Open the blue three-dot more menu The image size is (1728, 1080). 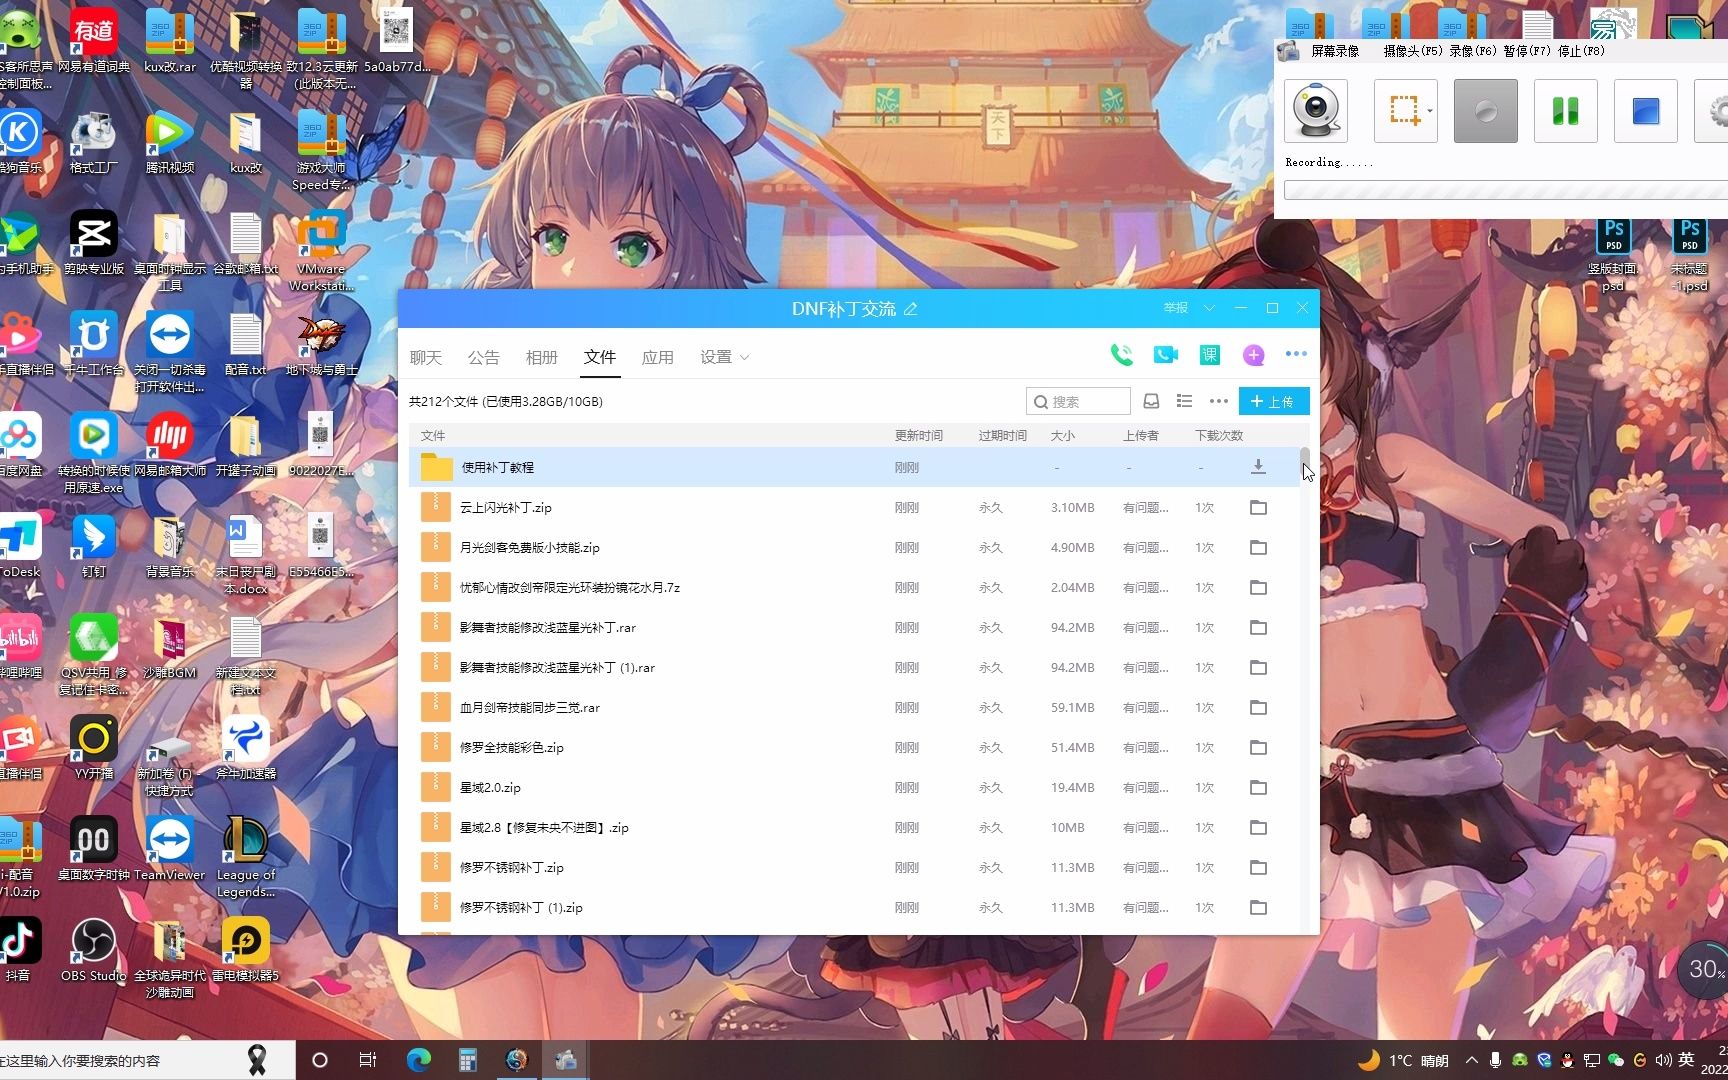[x=1297, y=354]
